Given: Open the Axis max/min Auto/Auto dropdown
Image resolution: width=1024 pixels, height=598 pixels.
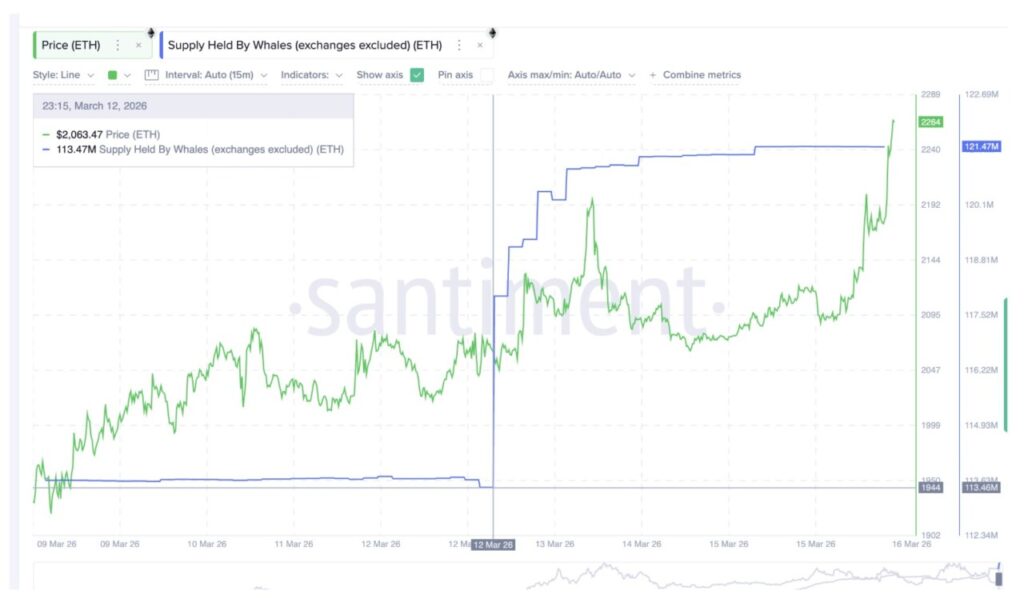Looking at the screenshot, I should (571, 75).
